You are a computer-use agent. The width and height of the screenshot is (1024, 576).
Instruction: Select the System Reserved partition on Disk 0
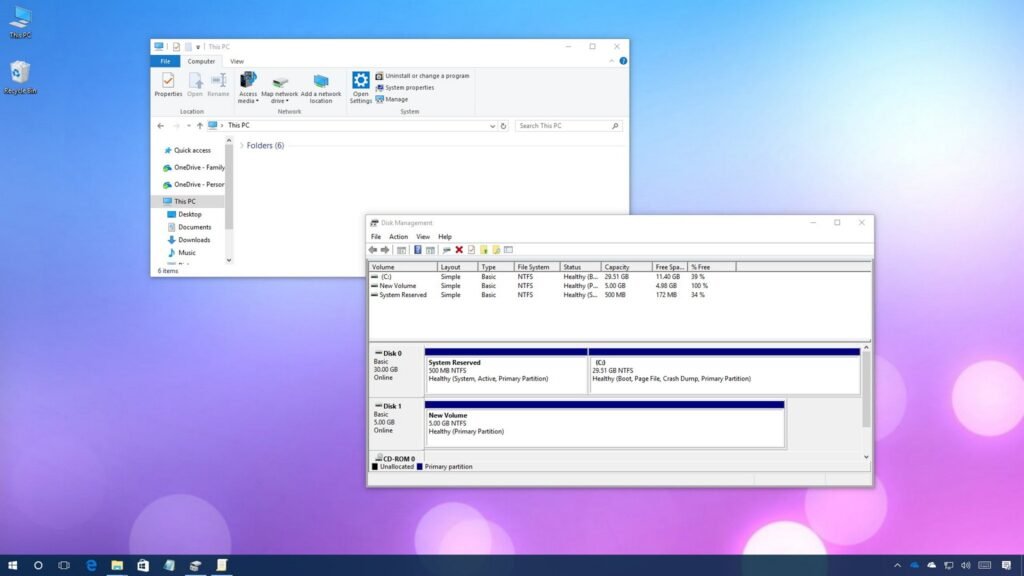coord(506,371)
